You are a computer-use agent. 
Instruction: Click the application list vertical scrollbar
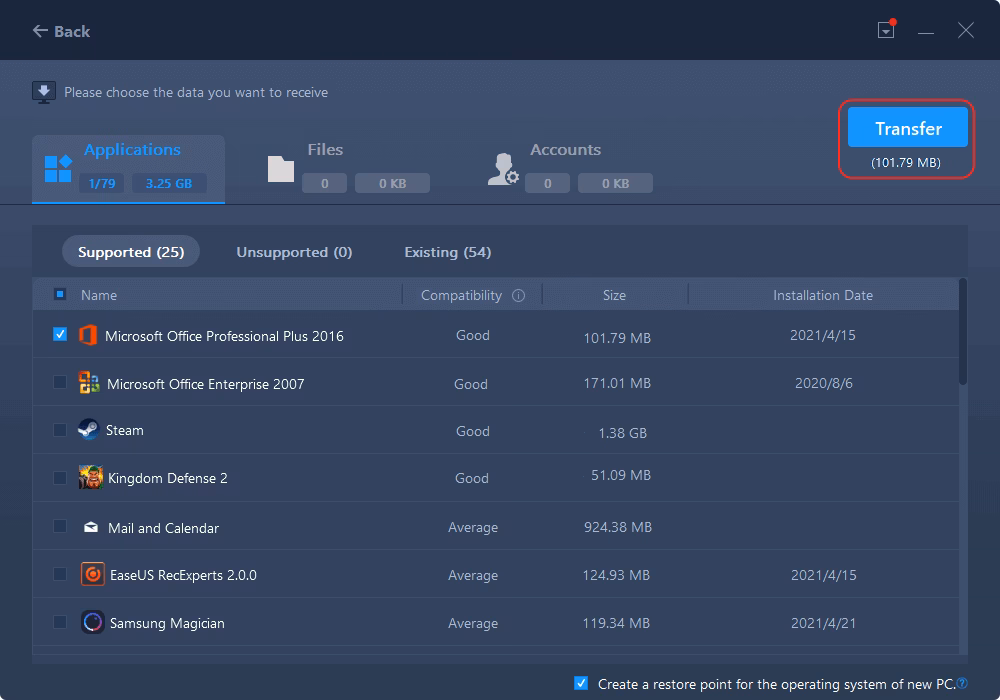point(963,332)
